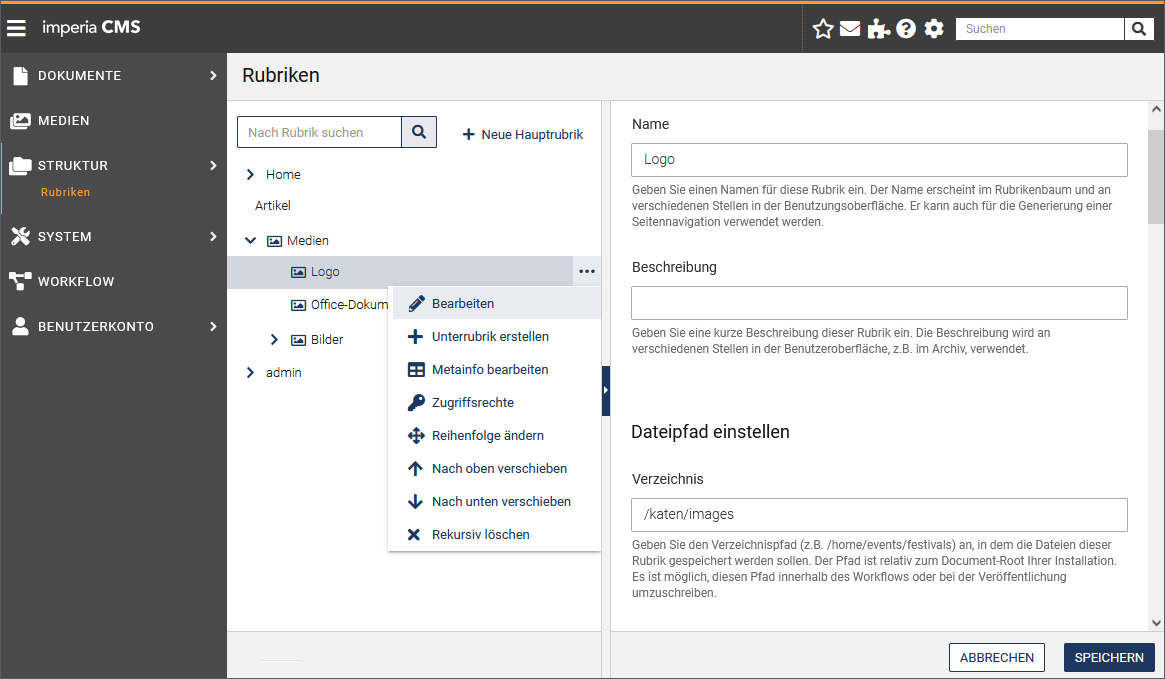Click Neue Hauptrubrik
The image size is (1165, 679).
pos(522,134)
